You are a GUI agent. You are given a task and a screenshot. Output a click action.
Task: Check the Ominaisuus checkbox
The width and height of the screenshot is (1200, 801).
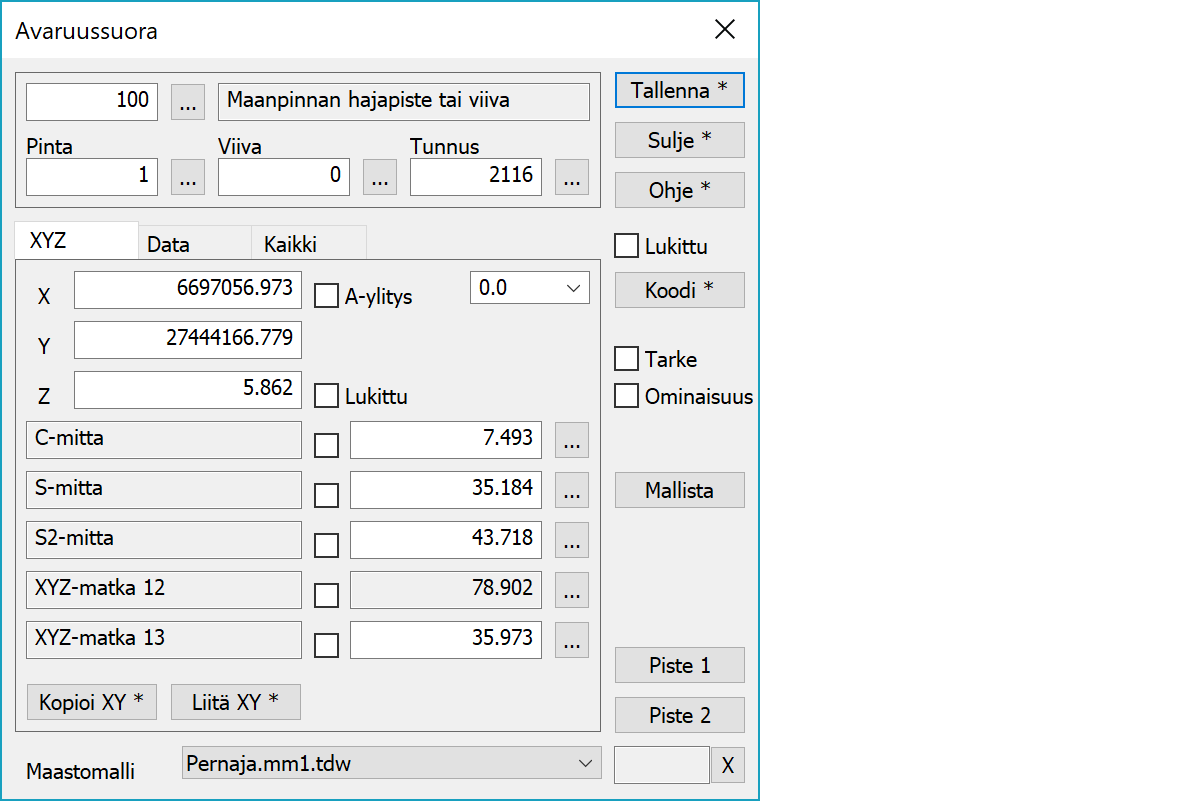[627, 396]
